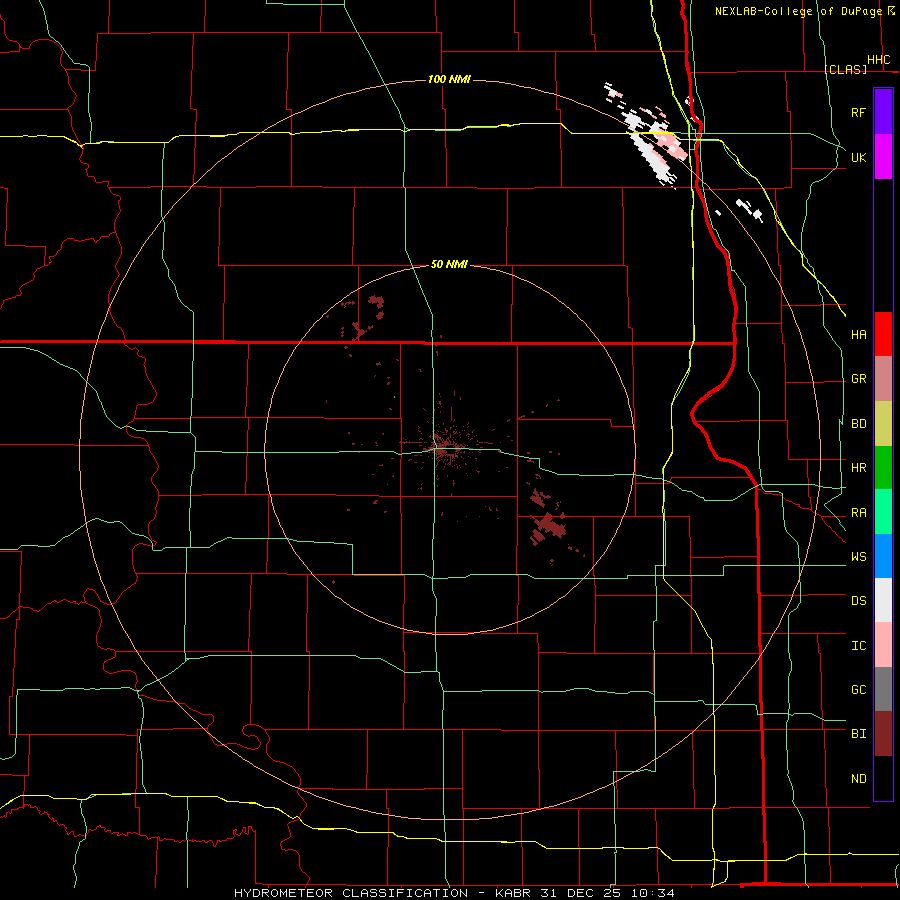Click the IC ice crystals pink swatch
Screen dimensions: 900x900
[x=883, y=645]
